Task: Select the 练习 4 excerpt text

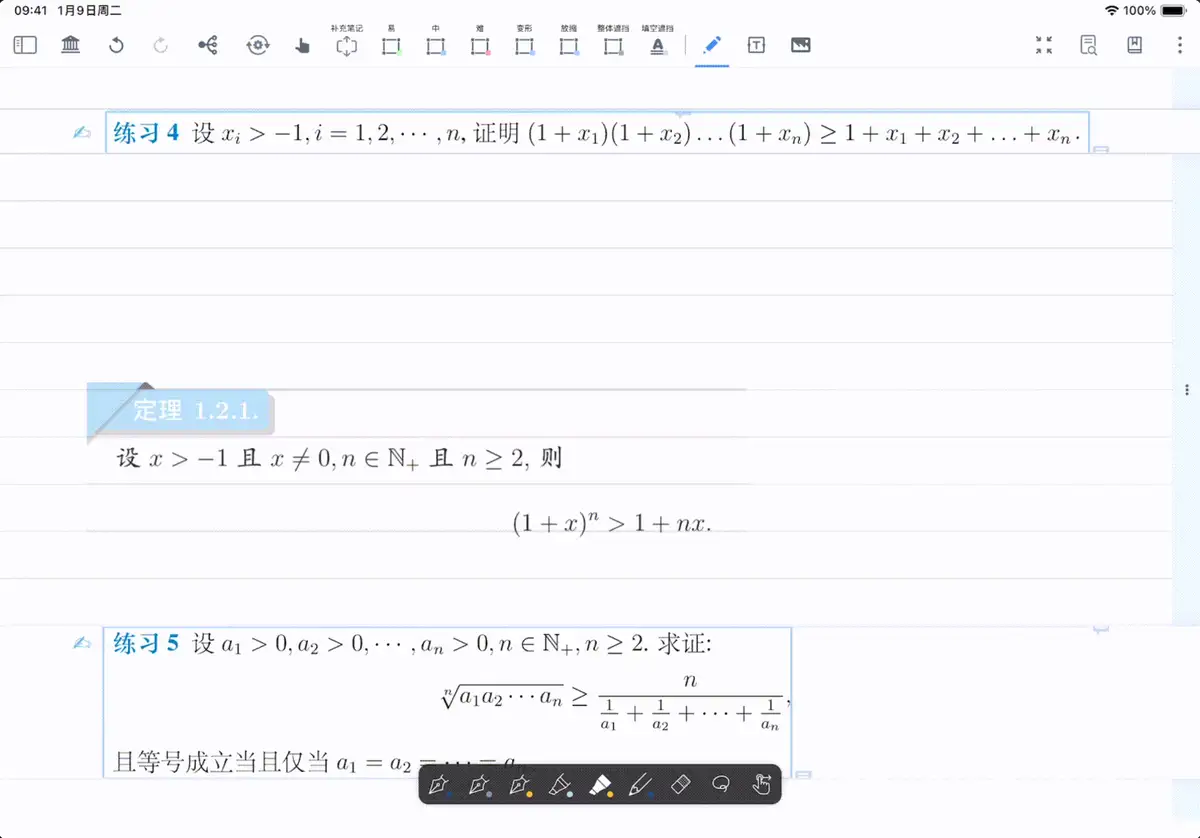Action: click(x=597, y=133)
